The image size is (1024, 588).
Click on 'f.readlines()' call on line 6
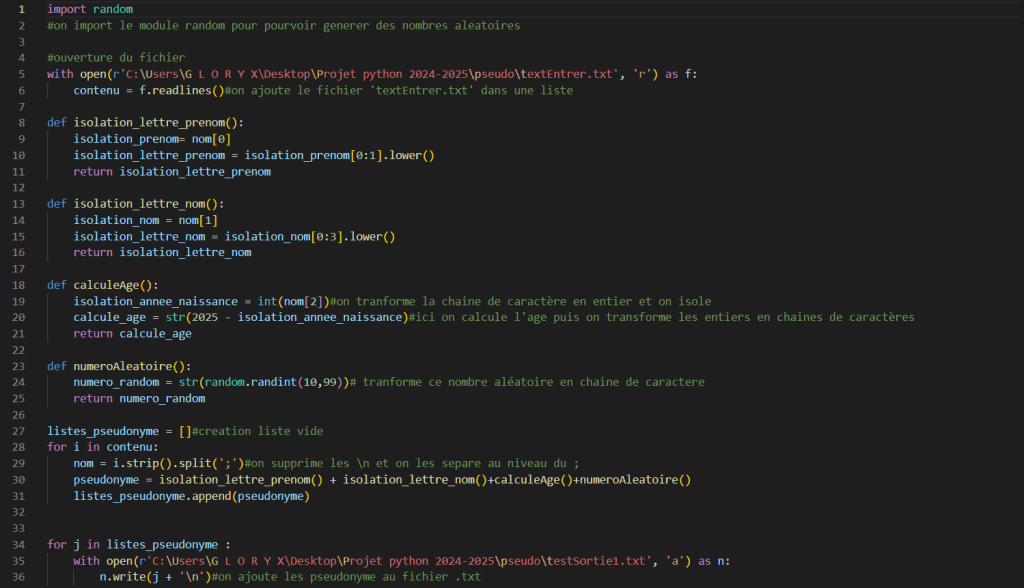click(x=179, y=90)
